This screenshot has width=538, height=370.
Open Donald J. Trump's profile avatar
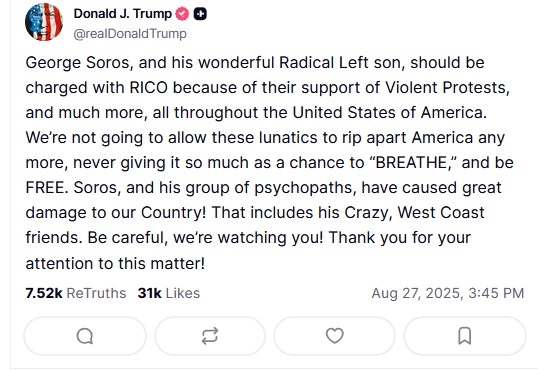[44, 22]
